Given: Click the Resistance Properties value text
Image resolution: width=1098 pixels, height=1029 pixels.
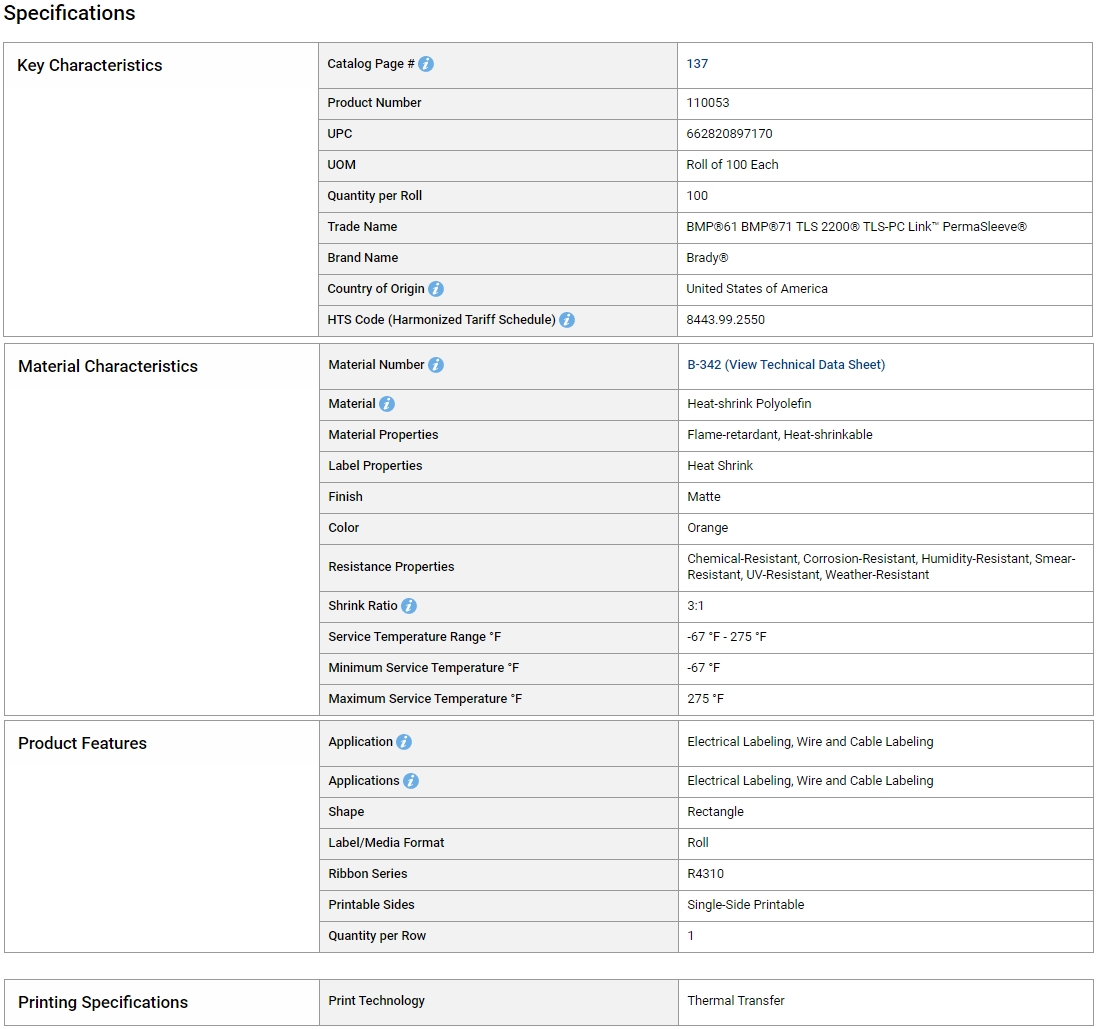Looking at the screenshot, I should [880, 567].
